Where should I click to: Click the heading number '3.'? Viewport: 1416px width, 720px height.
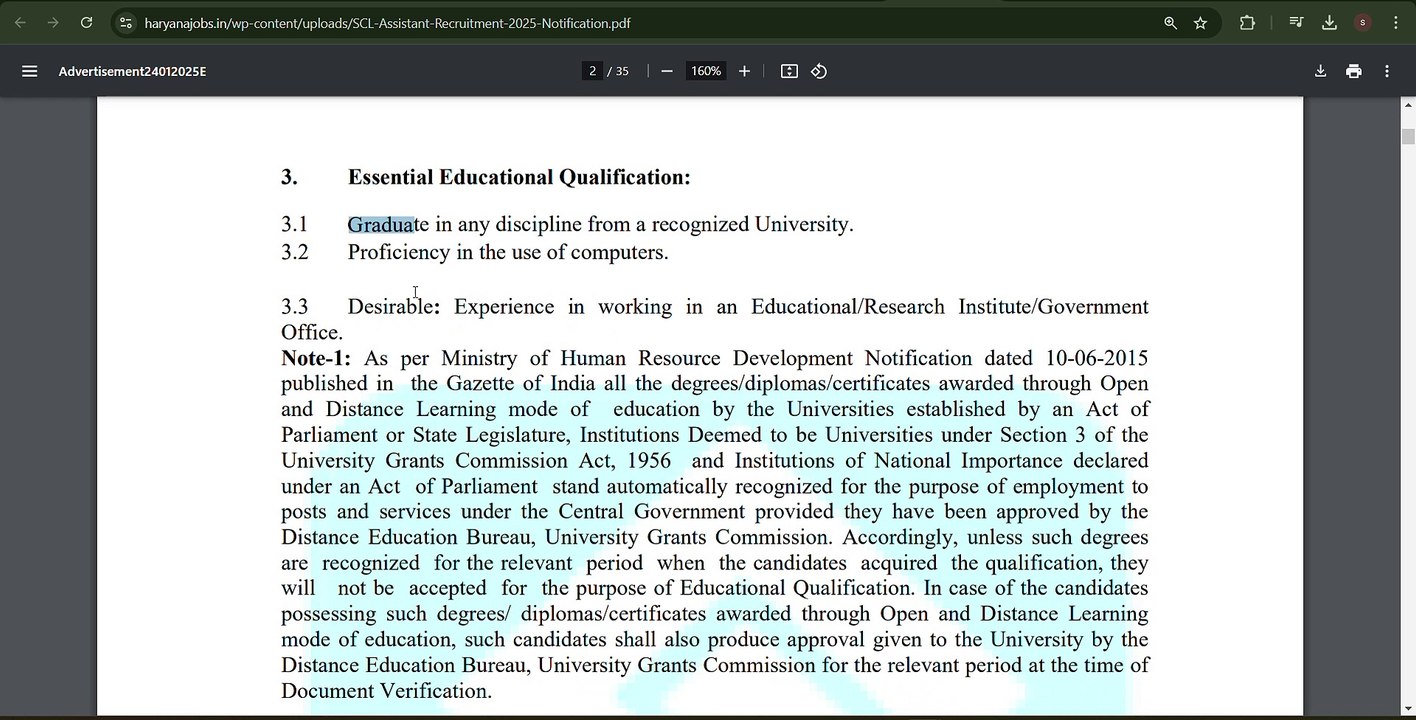tap(289, 177)
